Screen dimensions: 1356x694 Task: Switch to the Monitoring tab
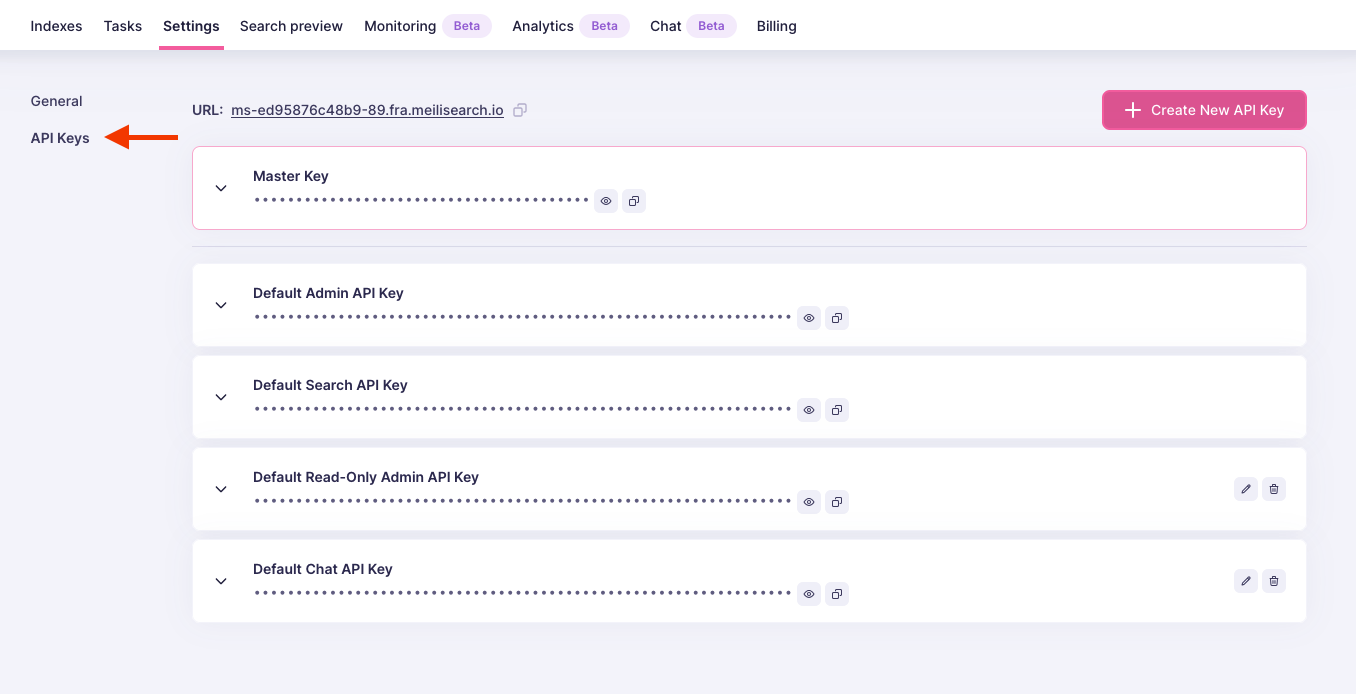(x=400, y=26)
